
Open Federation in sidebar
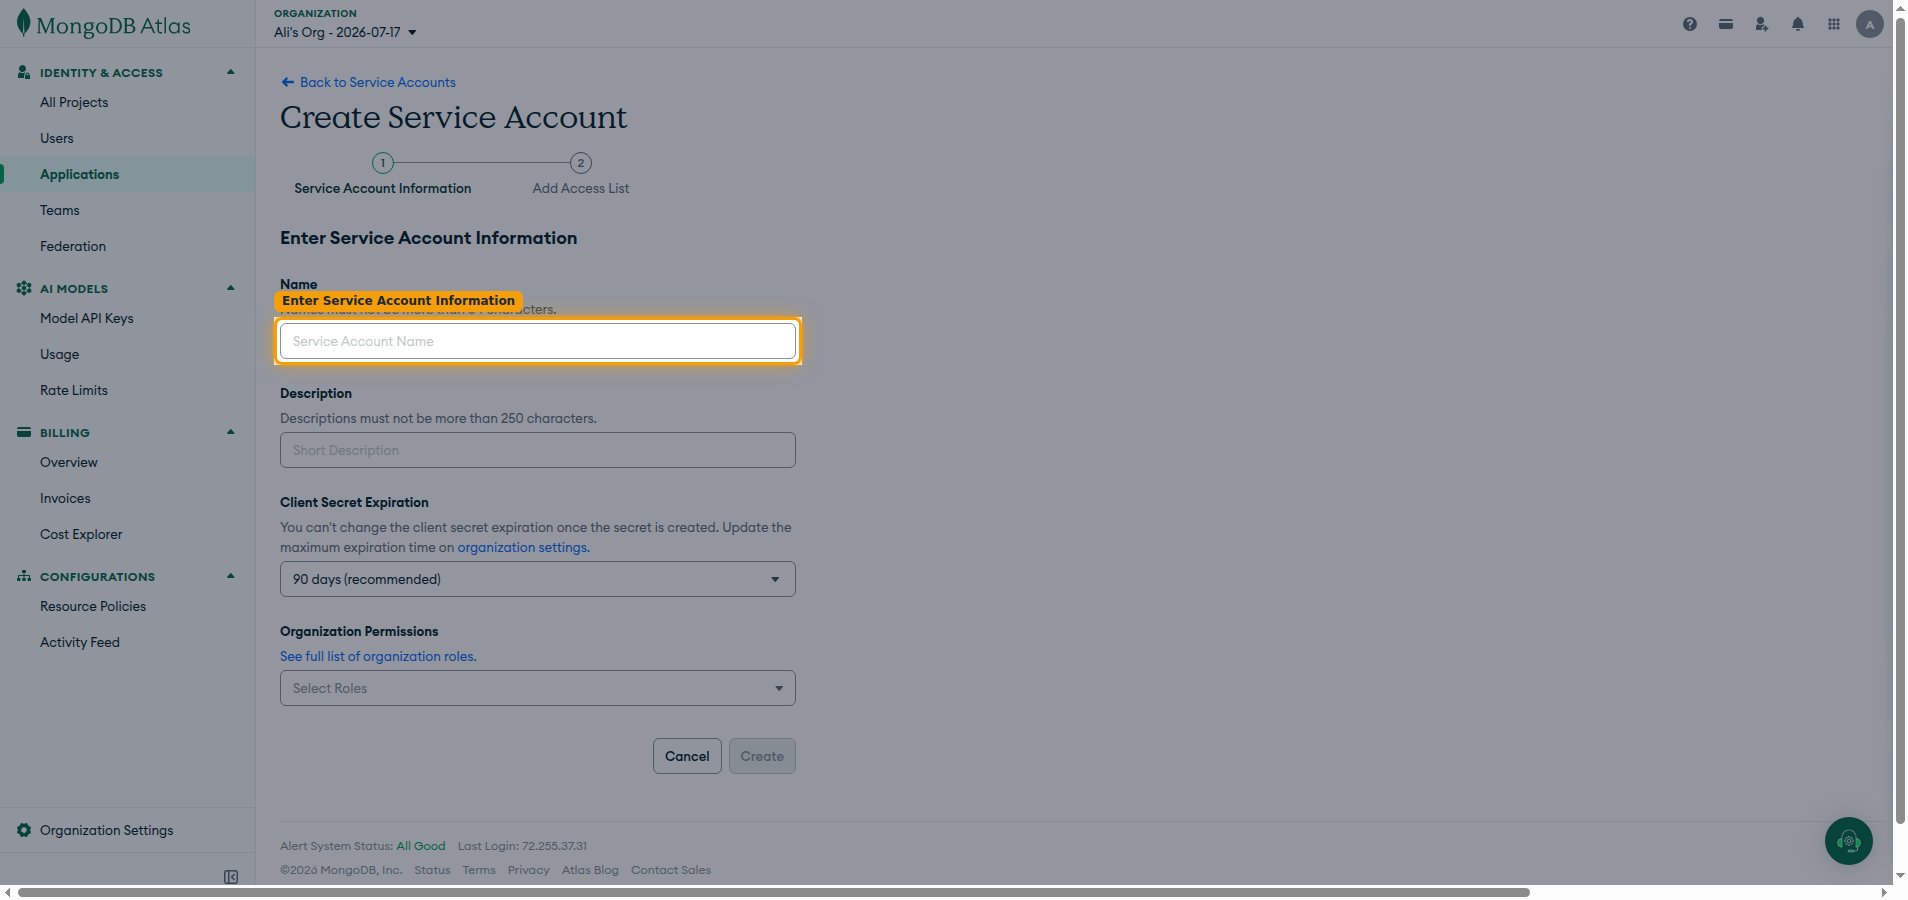tap(73, 246)
